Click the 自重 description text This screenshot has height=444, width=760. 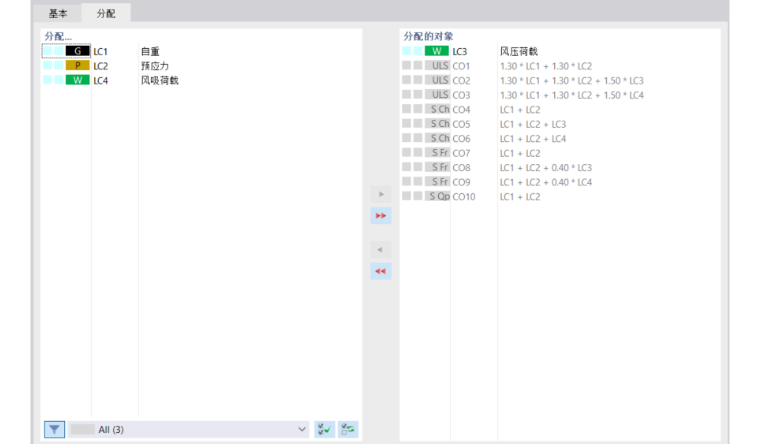(x=150, y=51)
